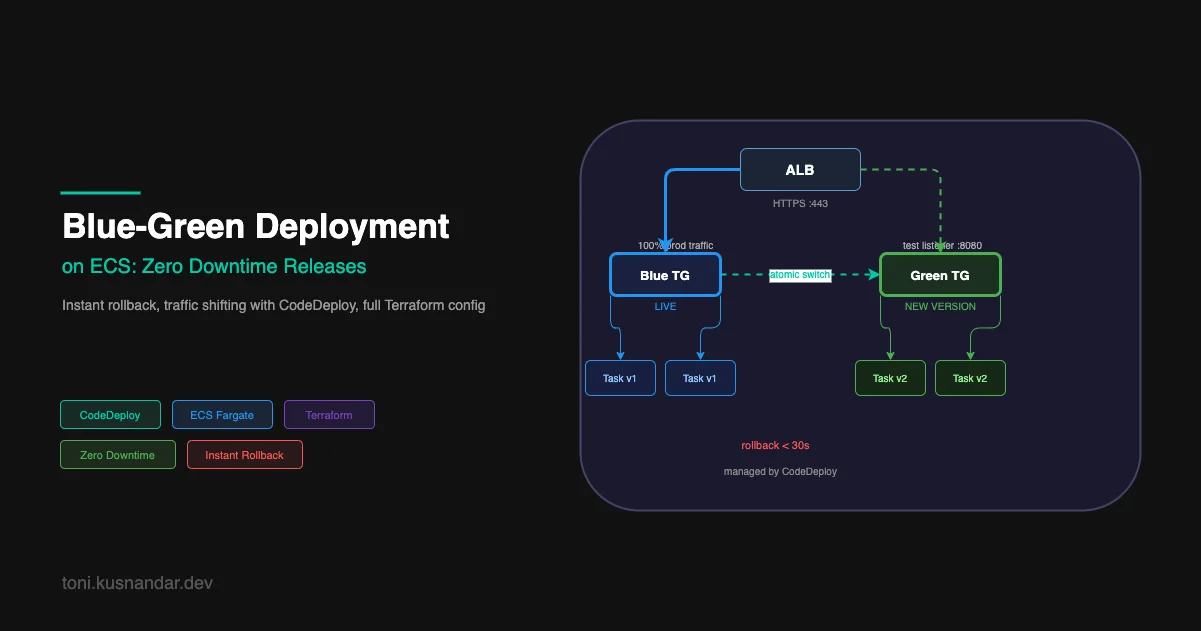Select the Green TG box
Image resolution: width=1201 pixels, height=631 pixels.
click(x=940, y=275)
